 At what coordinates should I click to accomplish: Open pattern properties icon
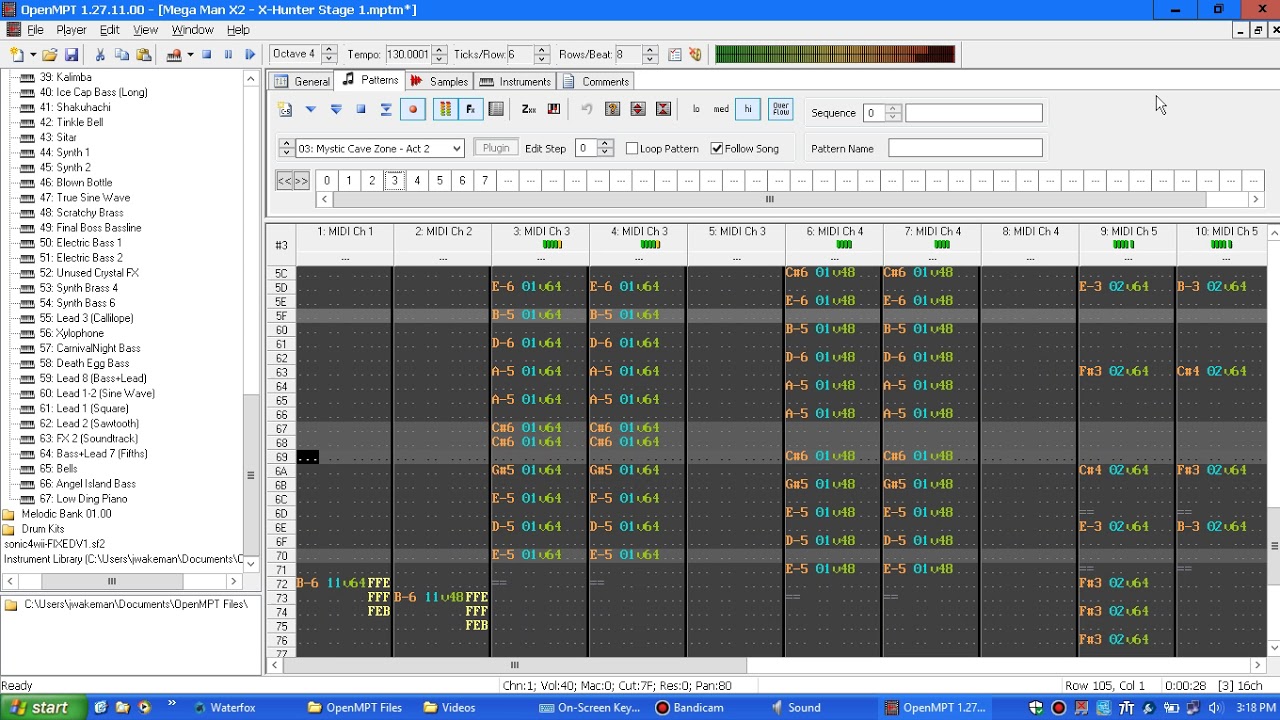point(496,109)
